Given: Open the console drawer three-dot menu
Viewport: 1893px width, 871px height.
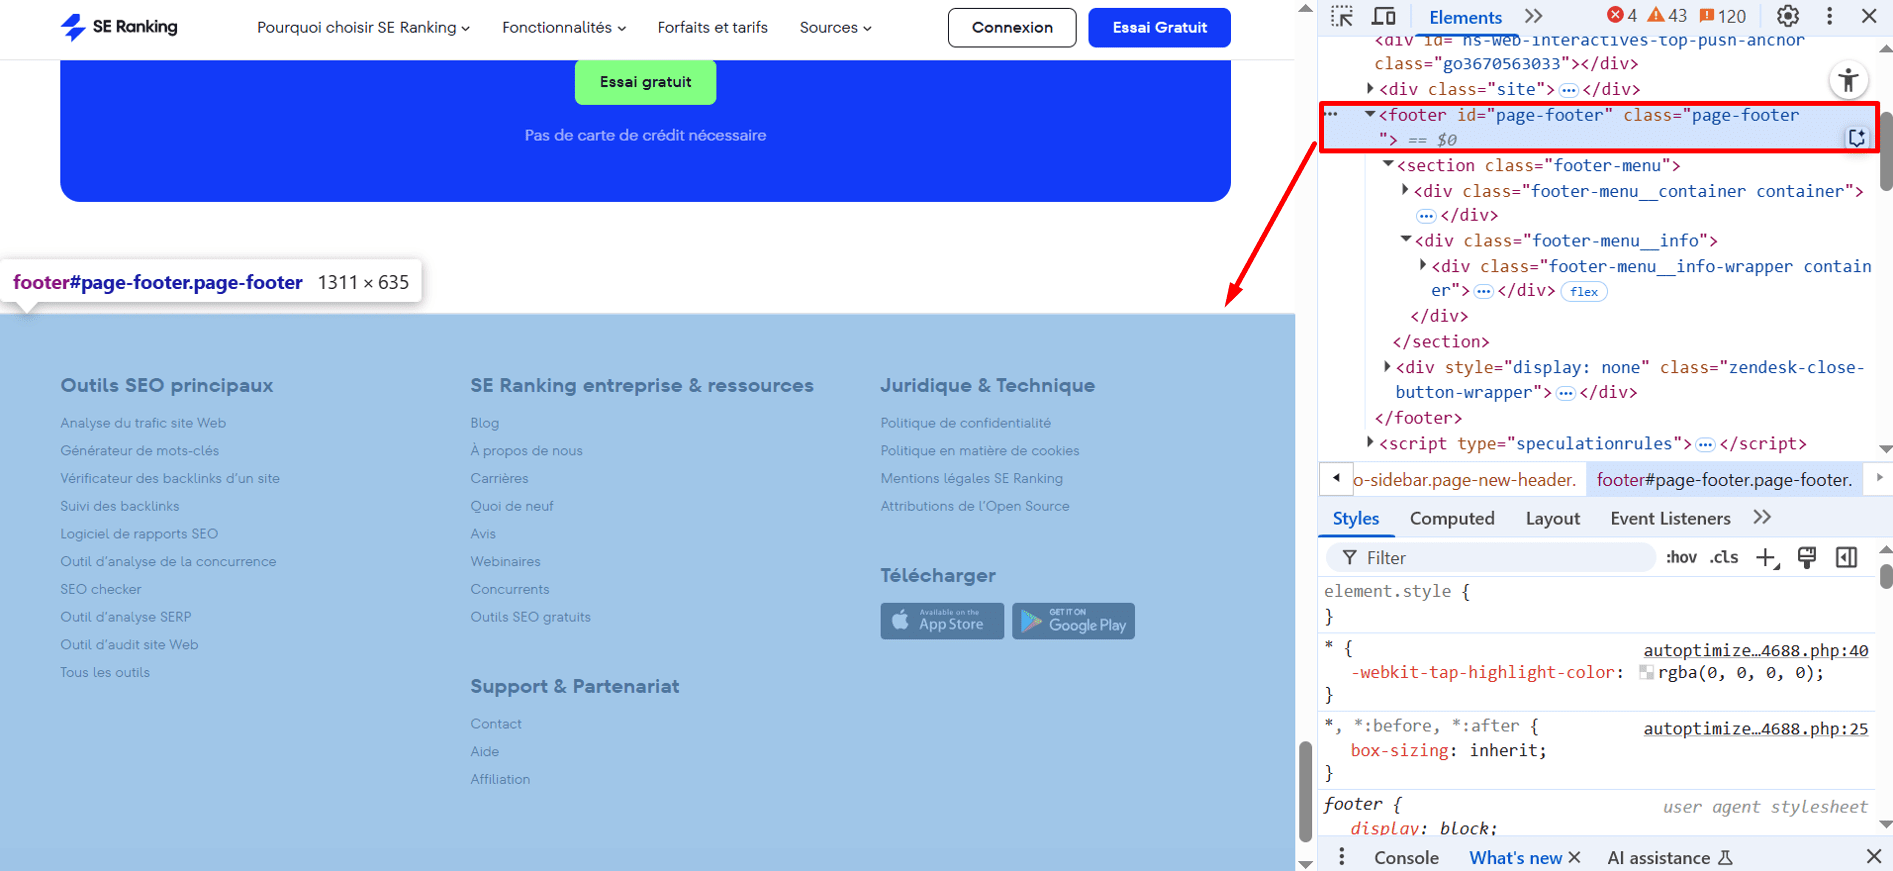Looking at the screenshot, I should click(1342, 857).
